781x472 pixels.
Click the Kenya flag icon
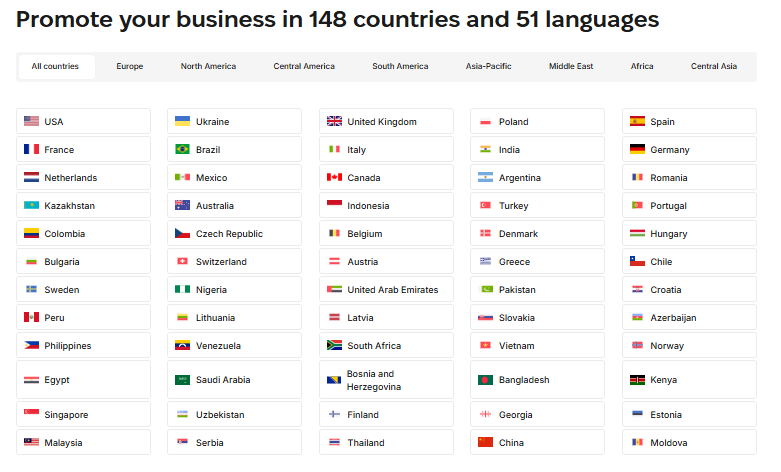[637, 380]
